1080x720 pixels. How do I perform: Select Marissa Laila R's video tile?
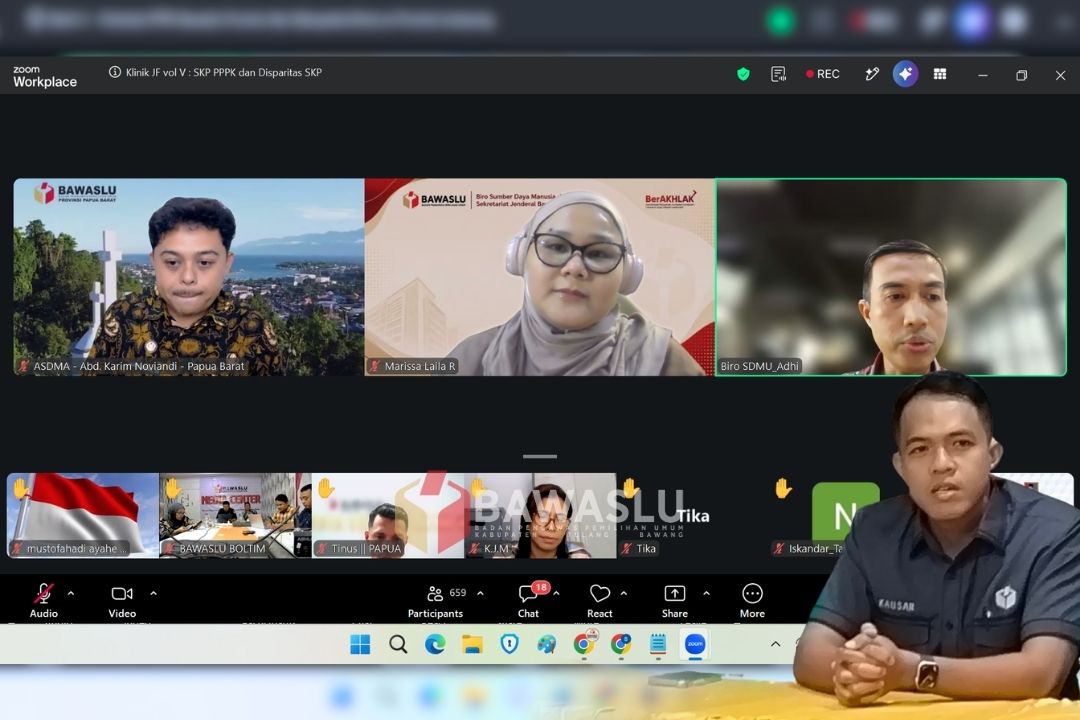(x=539, y=277)
